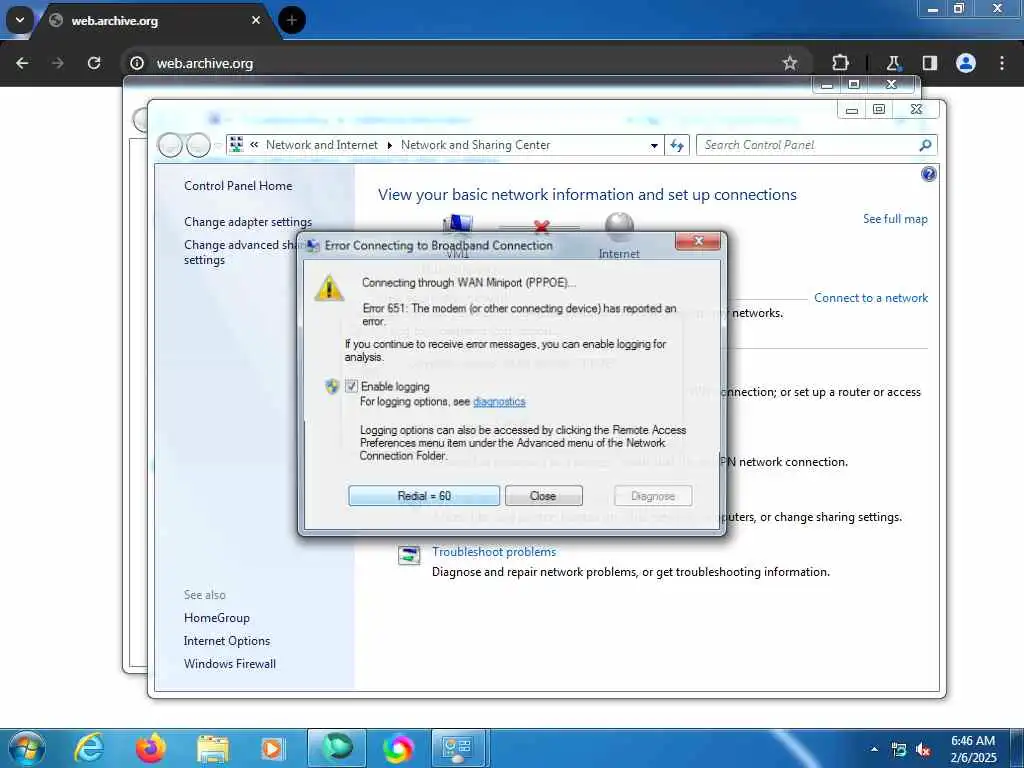Open the diagnostics link
Viewport: 1024px width, 768px height.
[499, 402]
